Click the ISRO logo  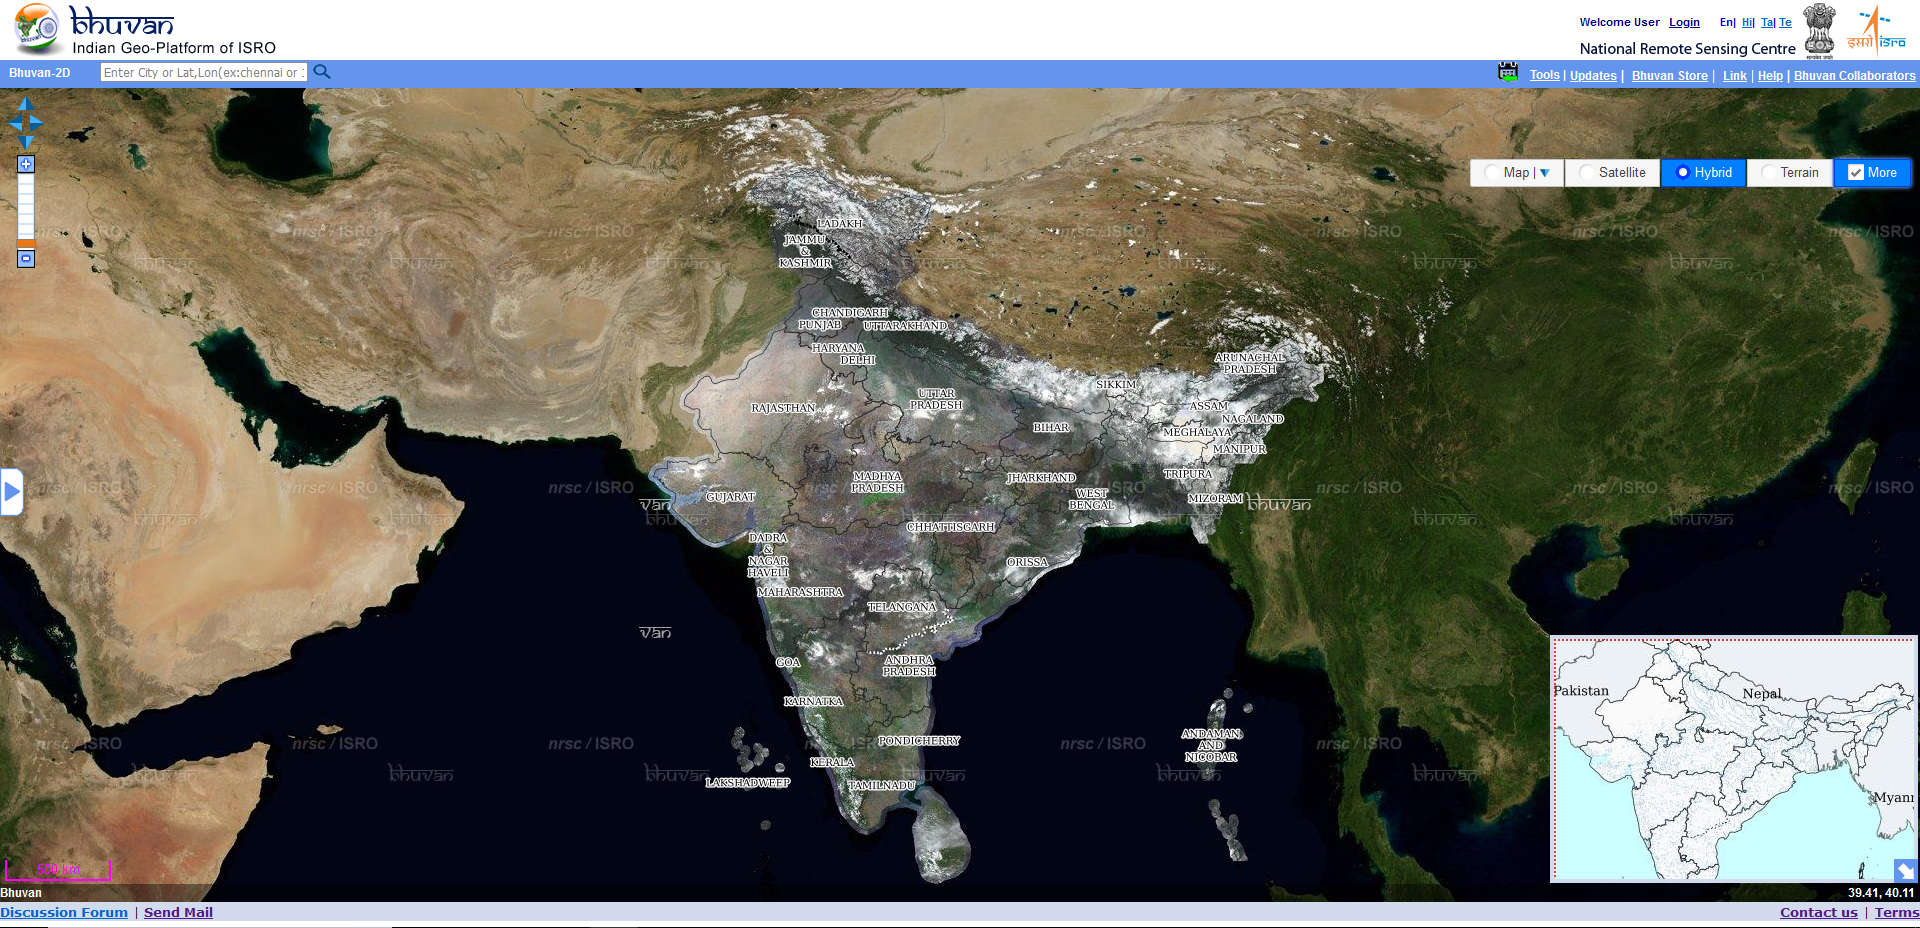[1876, 30]
